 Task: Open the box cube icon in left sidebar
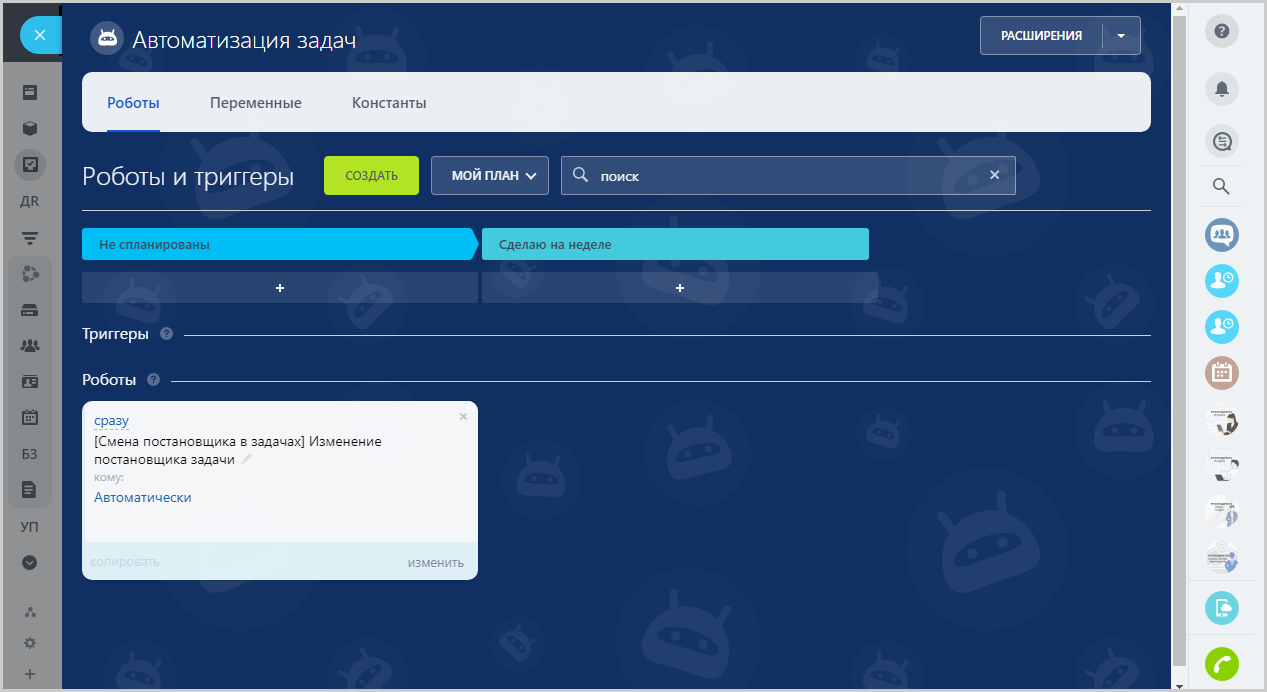point(30,128)
